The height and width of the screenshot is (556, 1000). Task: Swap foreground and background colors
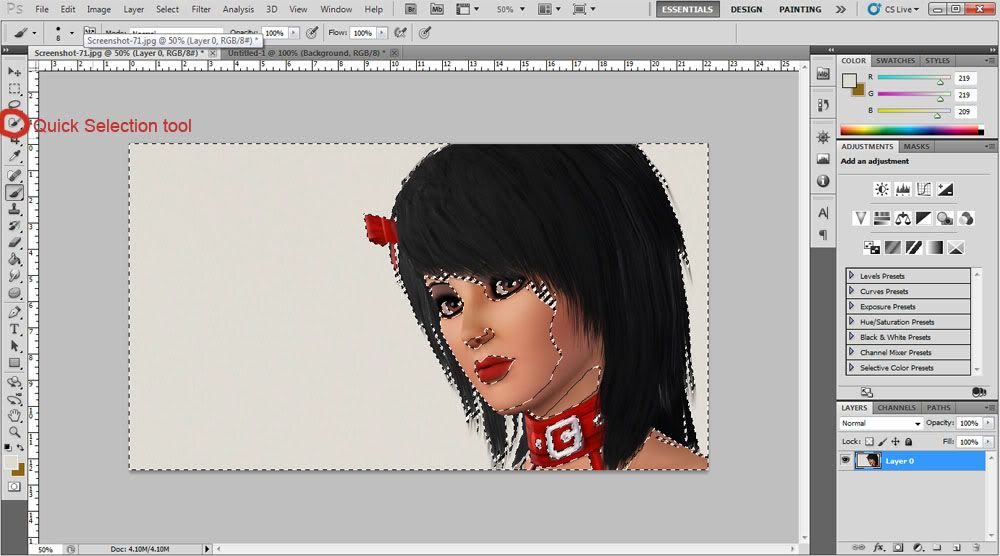coord(21,448)
